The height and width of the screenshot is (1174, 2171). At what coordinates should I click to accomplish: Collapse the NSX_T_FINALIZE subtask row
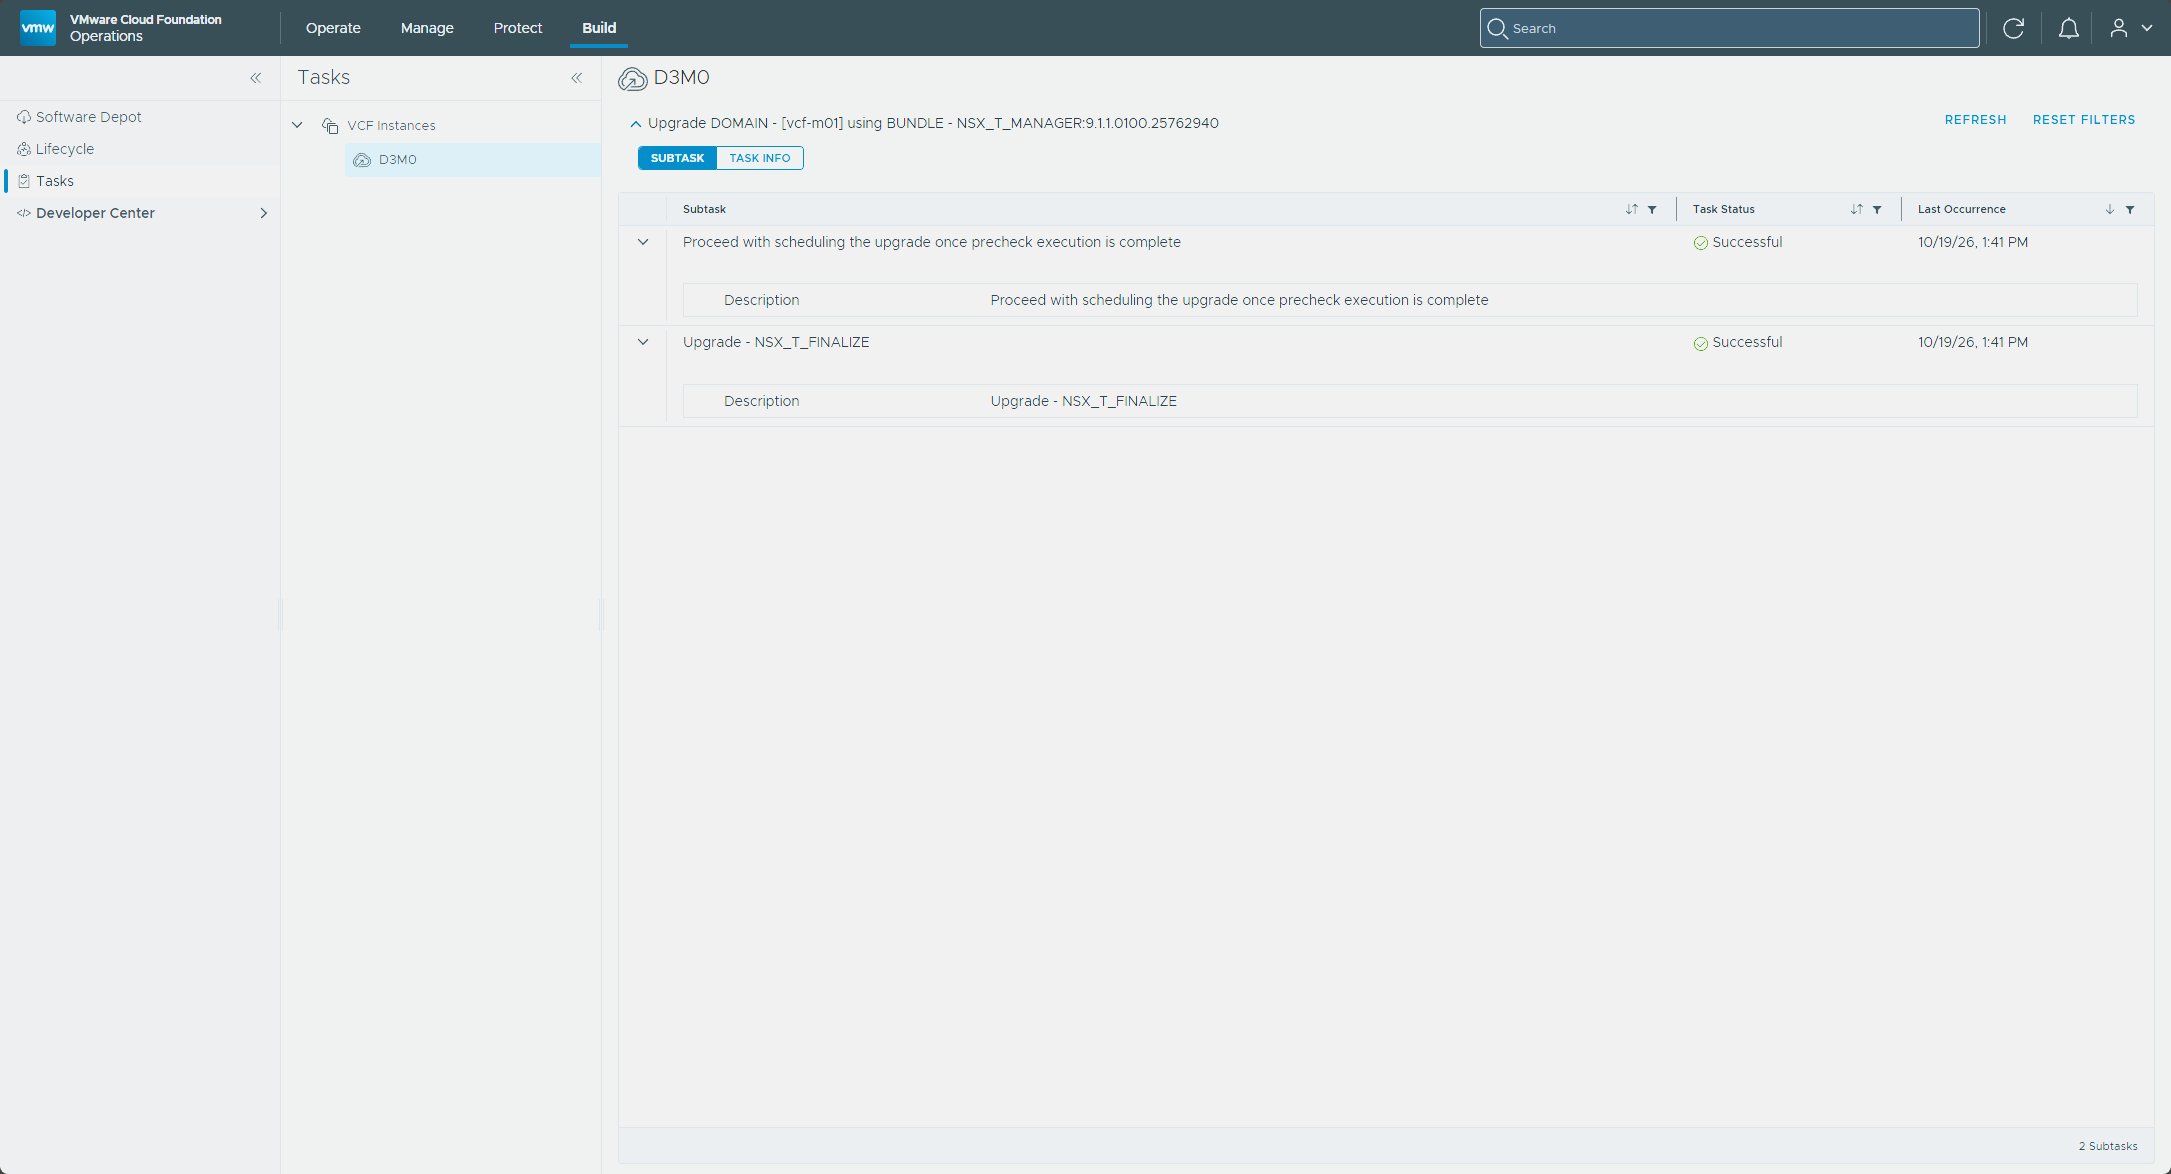(x=643, y=342)
